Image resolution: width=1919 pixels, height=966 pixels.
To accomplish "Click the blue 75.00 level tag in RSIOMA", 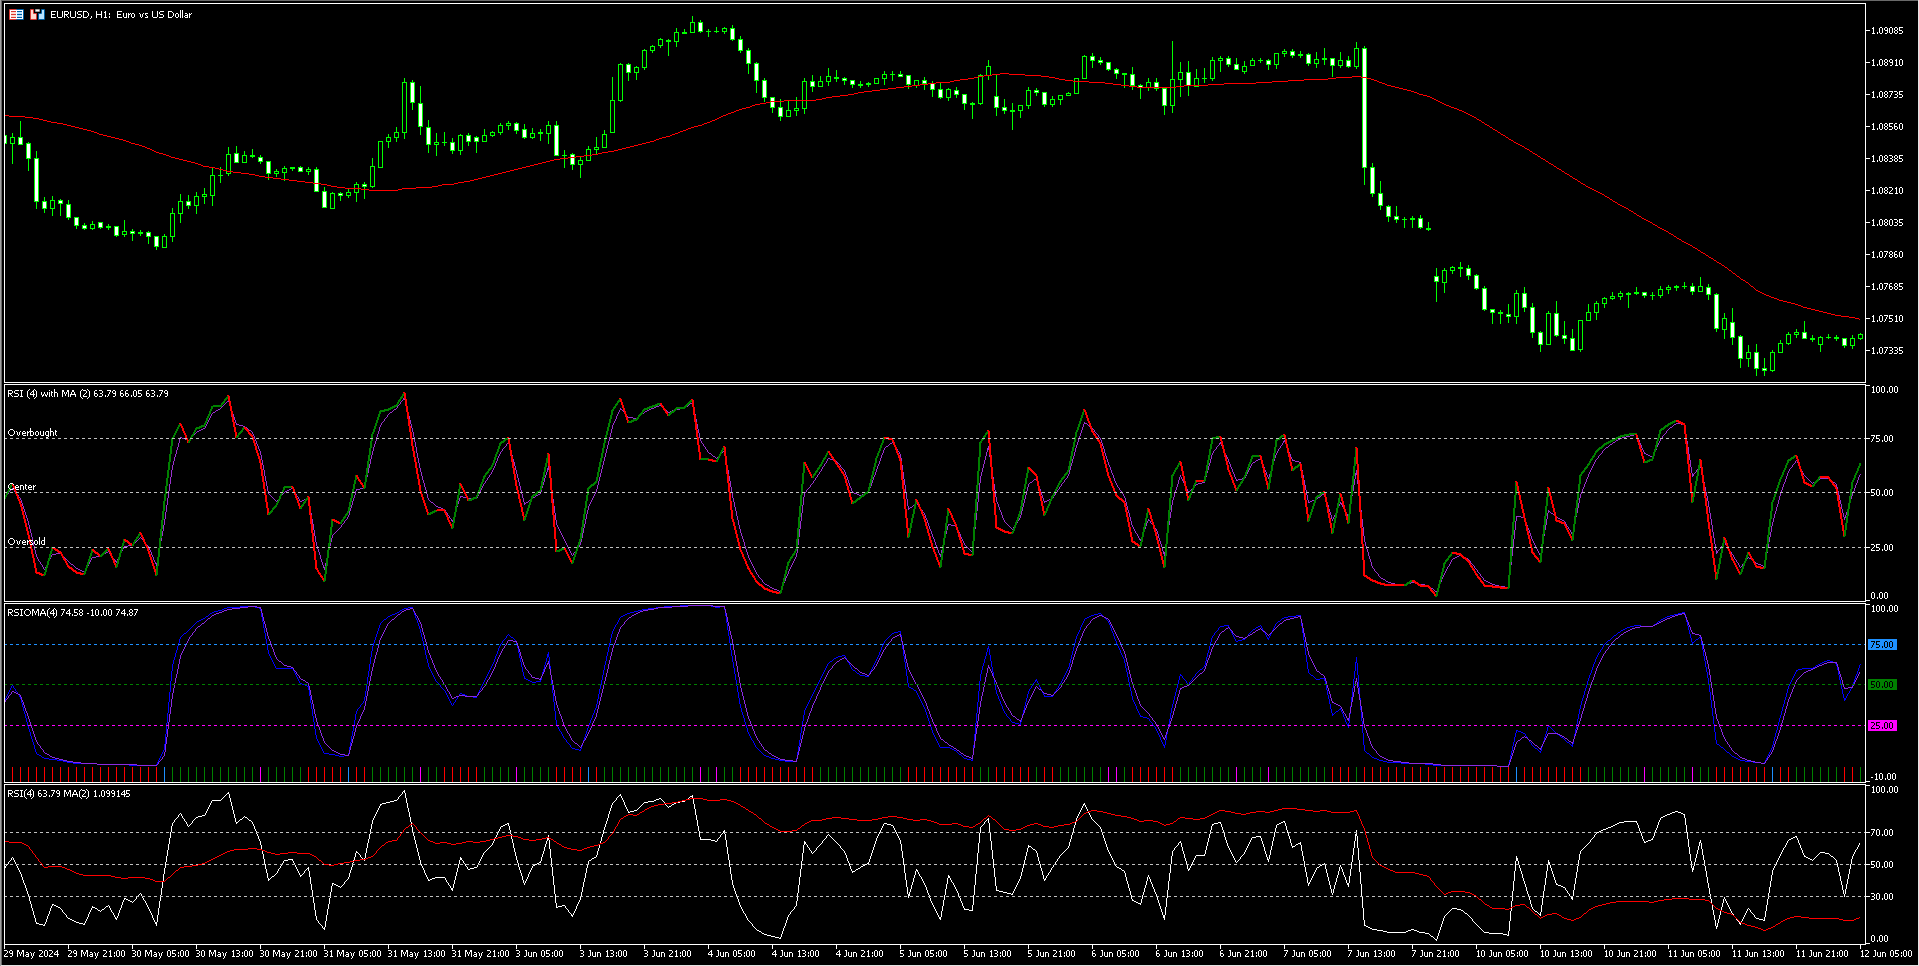I will [x=1882, y=645].
